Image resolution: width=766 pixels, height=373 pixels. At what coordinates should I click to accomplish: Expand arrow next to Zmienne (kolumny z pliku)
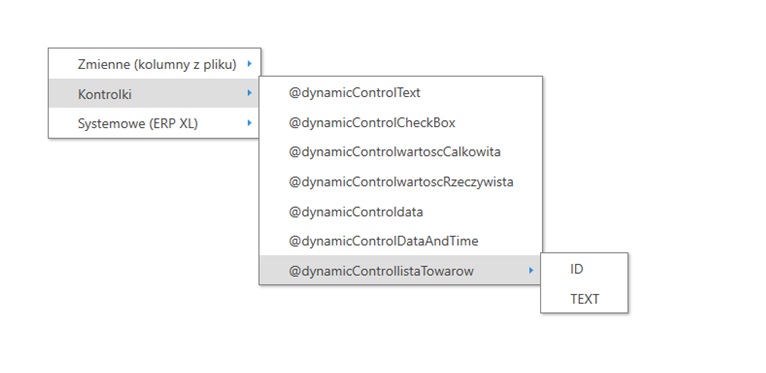(x=250, y=63)
